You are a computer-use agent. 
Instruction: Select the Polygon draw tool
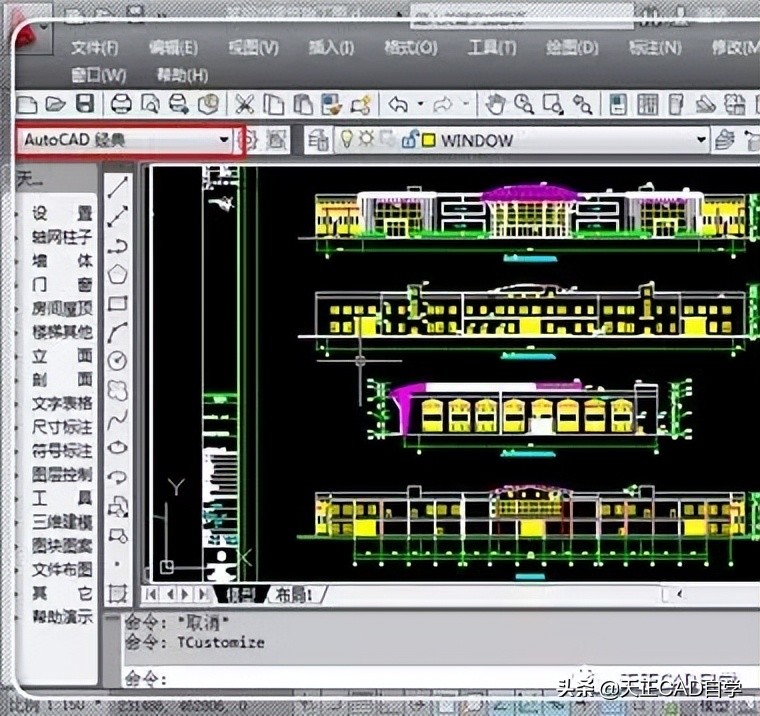pos(118,273)
